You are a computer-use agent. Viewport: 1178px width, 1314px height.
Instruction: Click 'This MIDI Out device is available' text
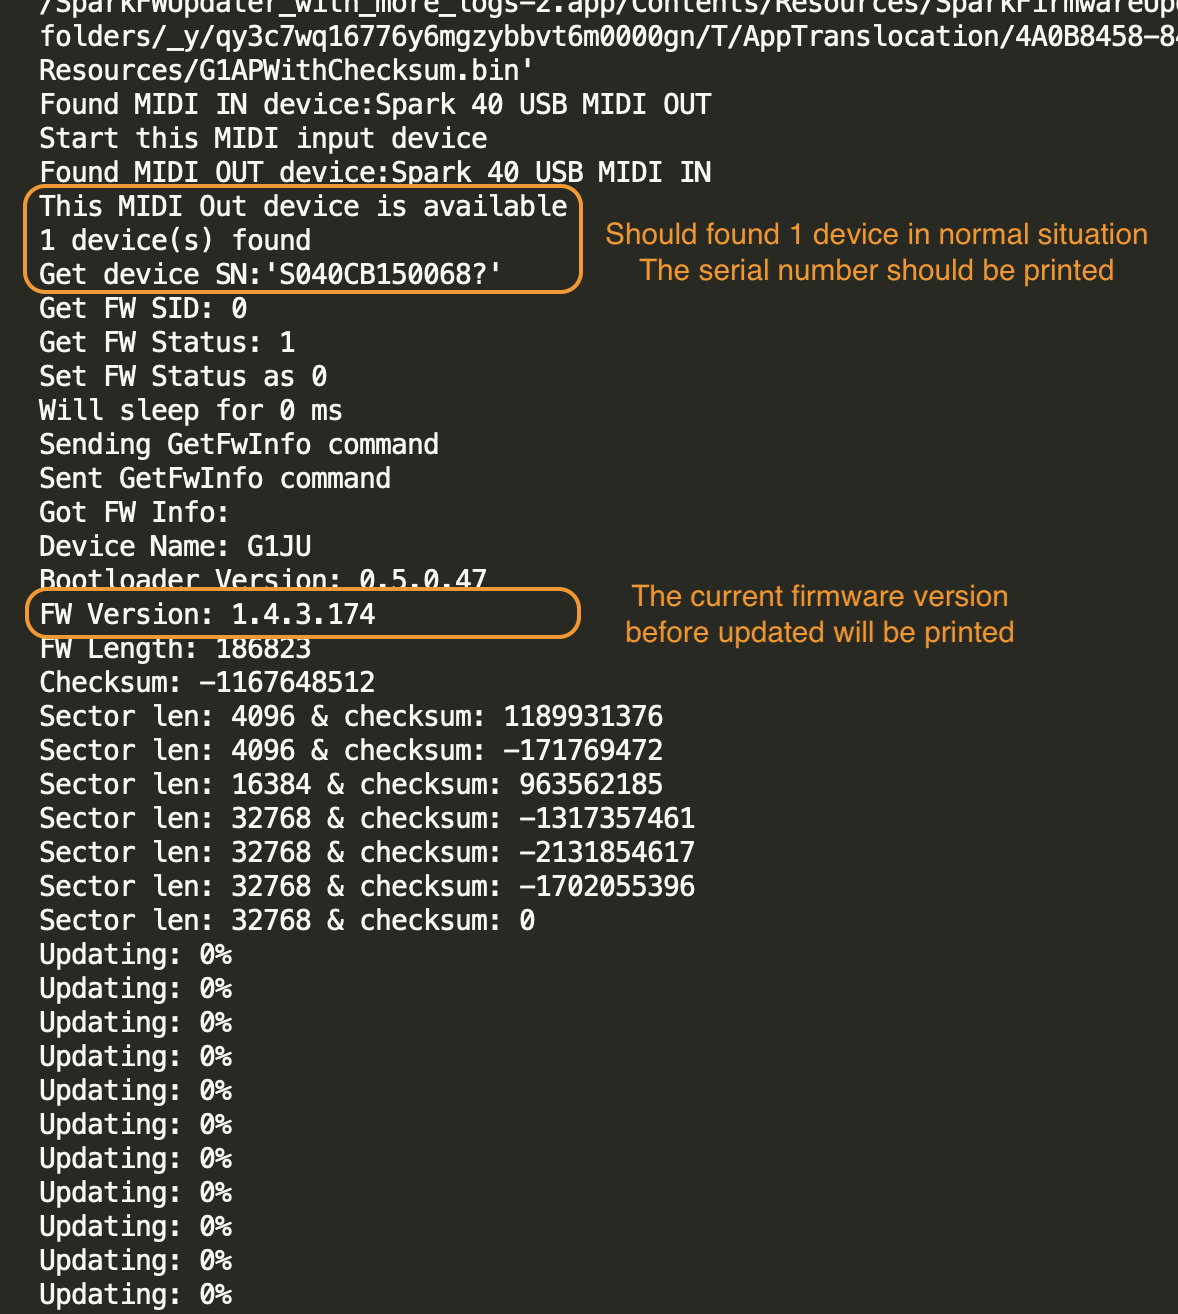click(304, 206)
